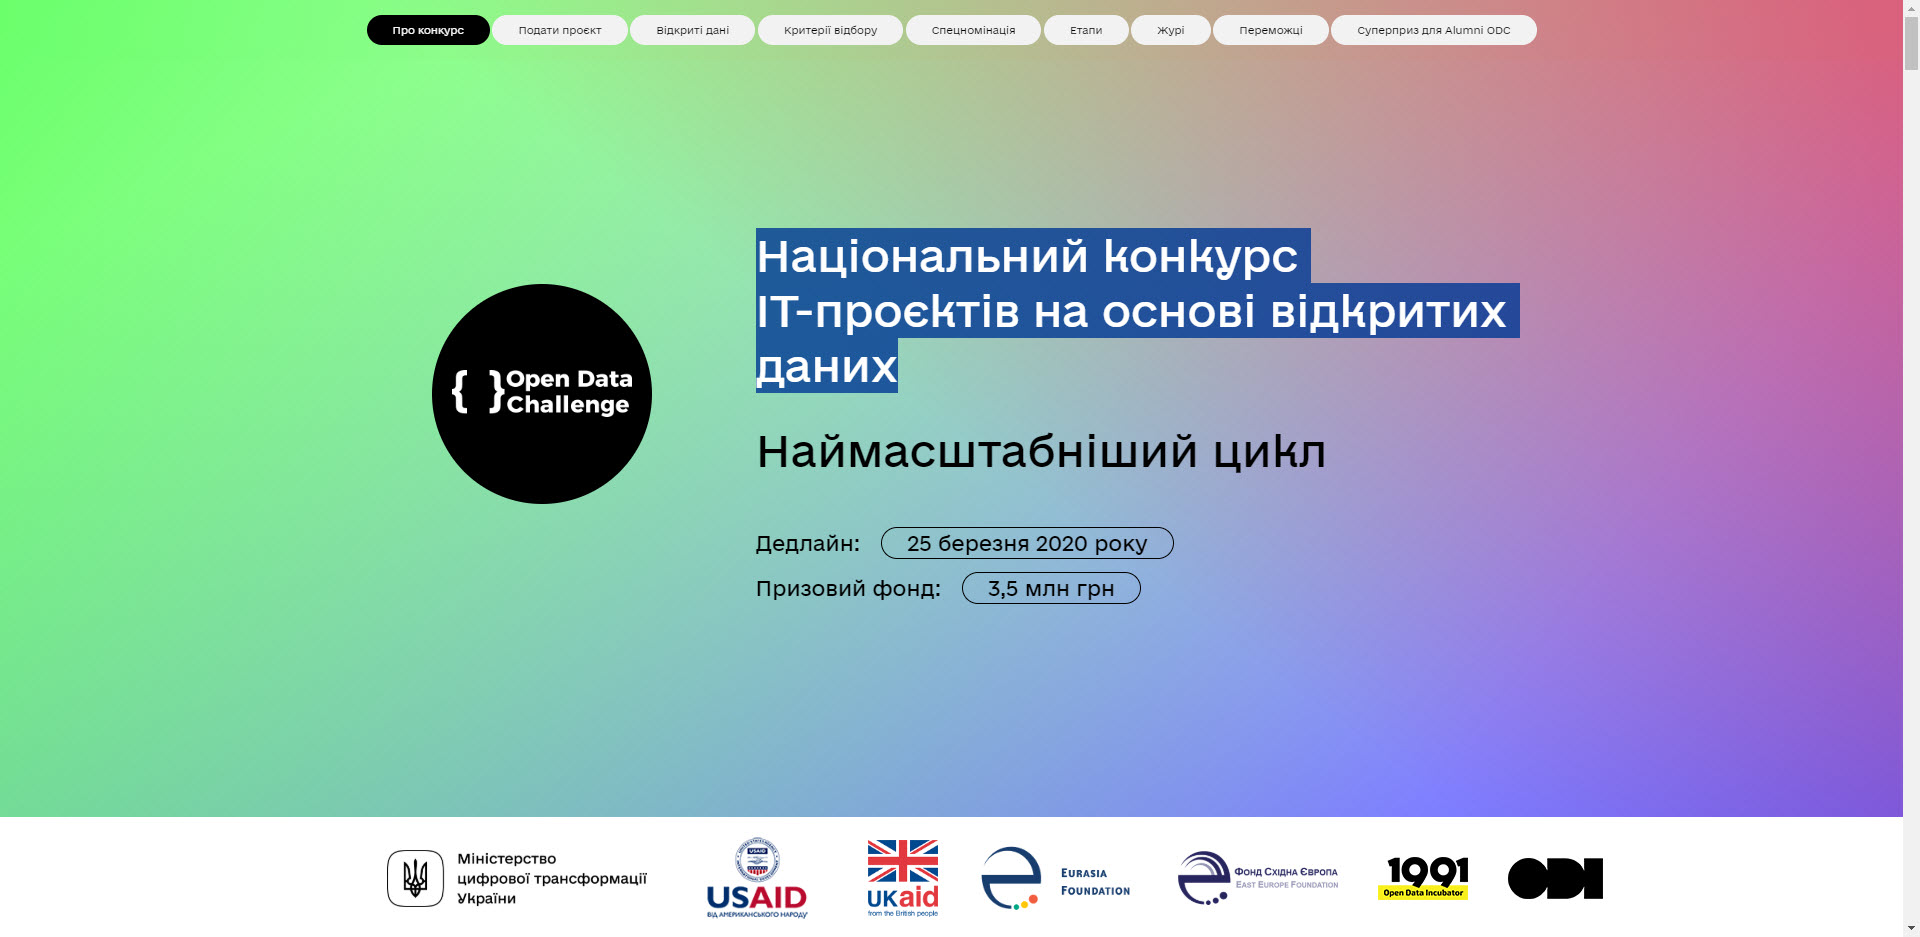
Task: Click the black ODI logo
Action: click(x=1555, y=878)
